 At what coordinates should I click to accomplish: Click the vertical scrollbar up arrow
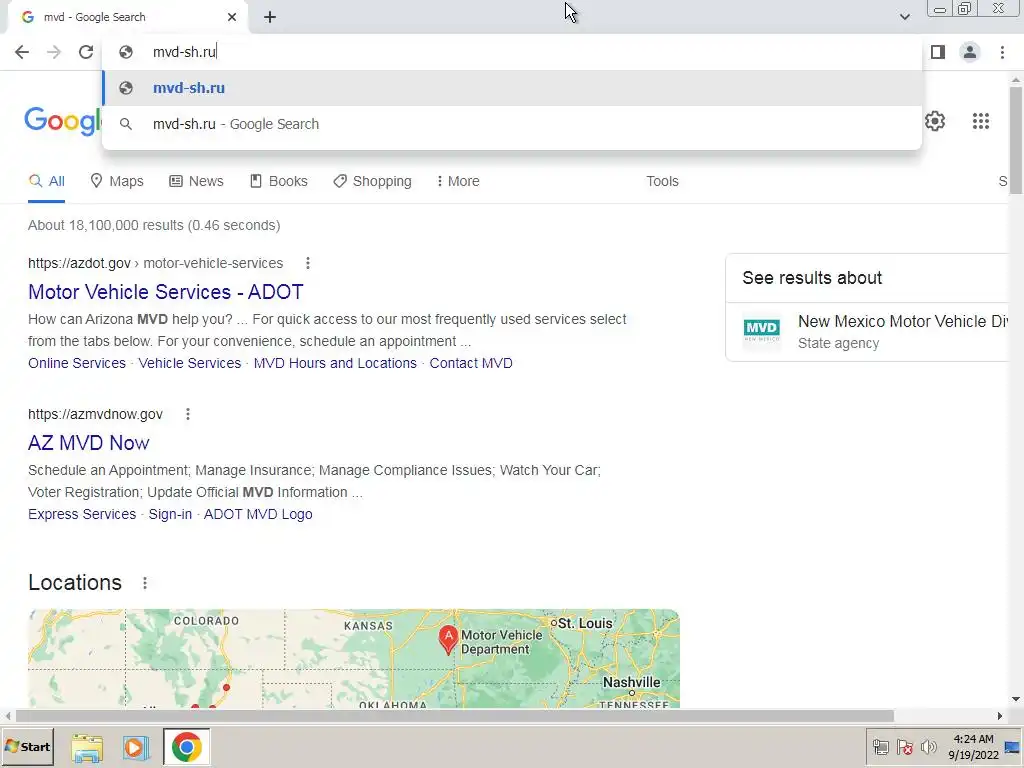click(x=1016, y=80)
